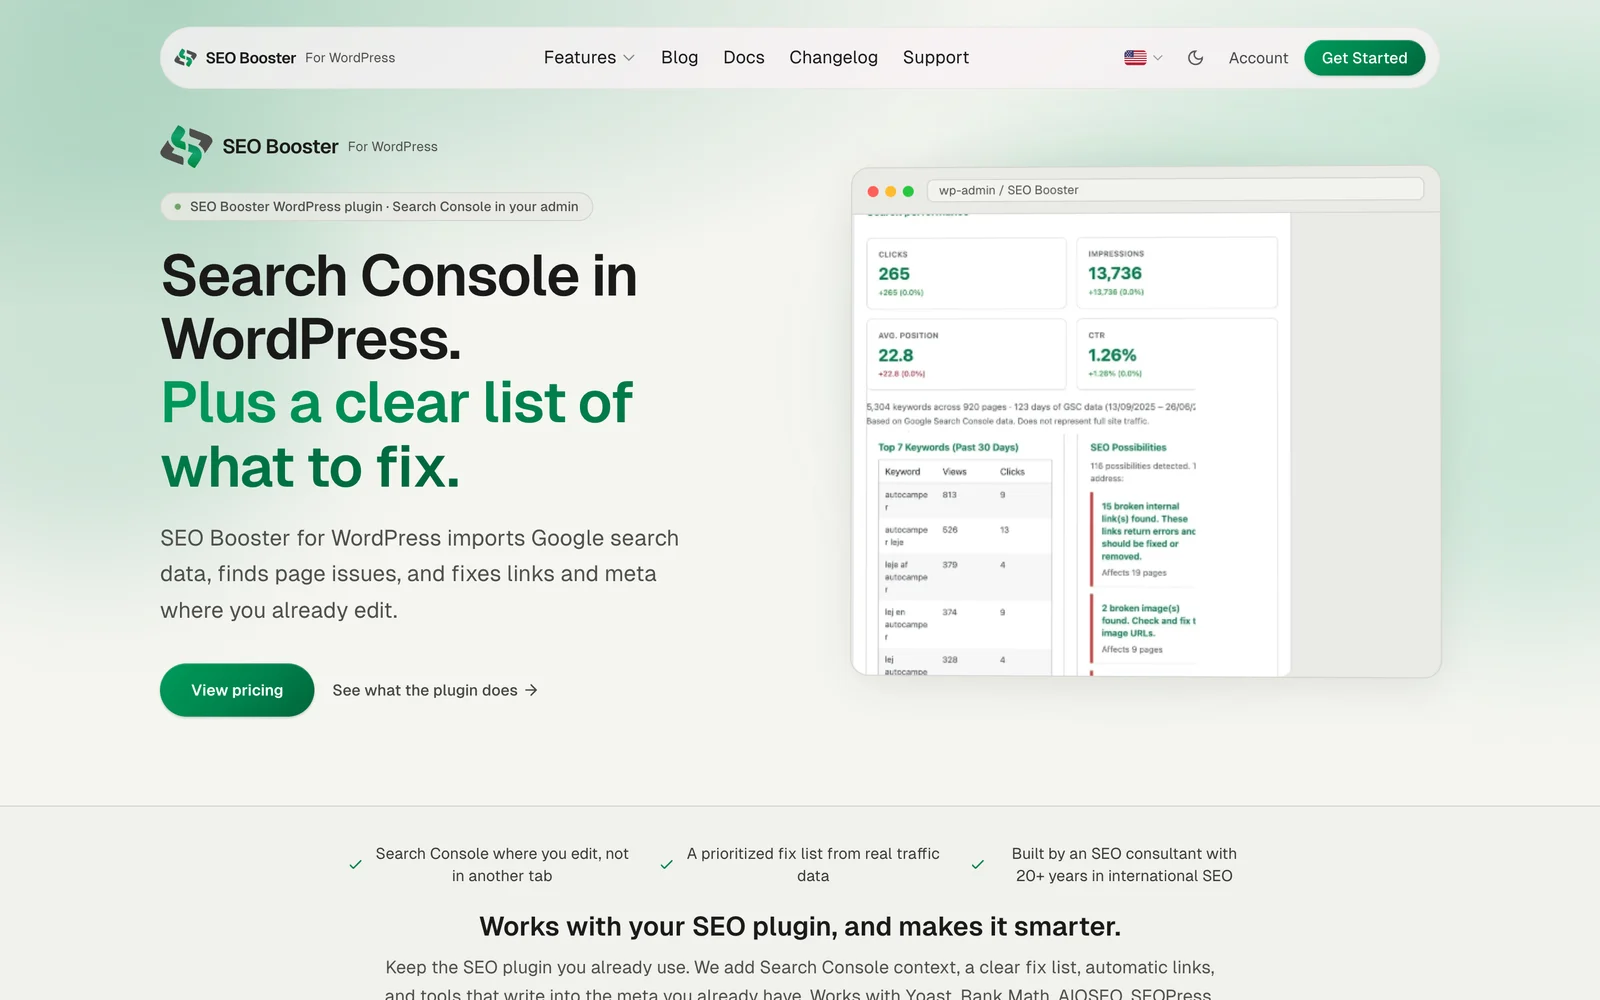1600x1000 pixels.
Task: Open the Account link
Action: [x=1258, y=58]
